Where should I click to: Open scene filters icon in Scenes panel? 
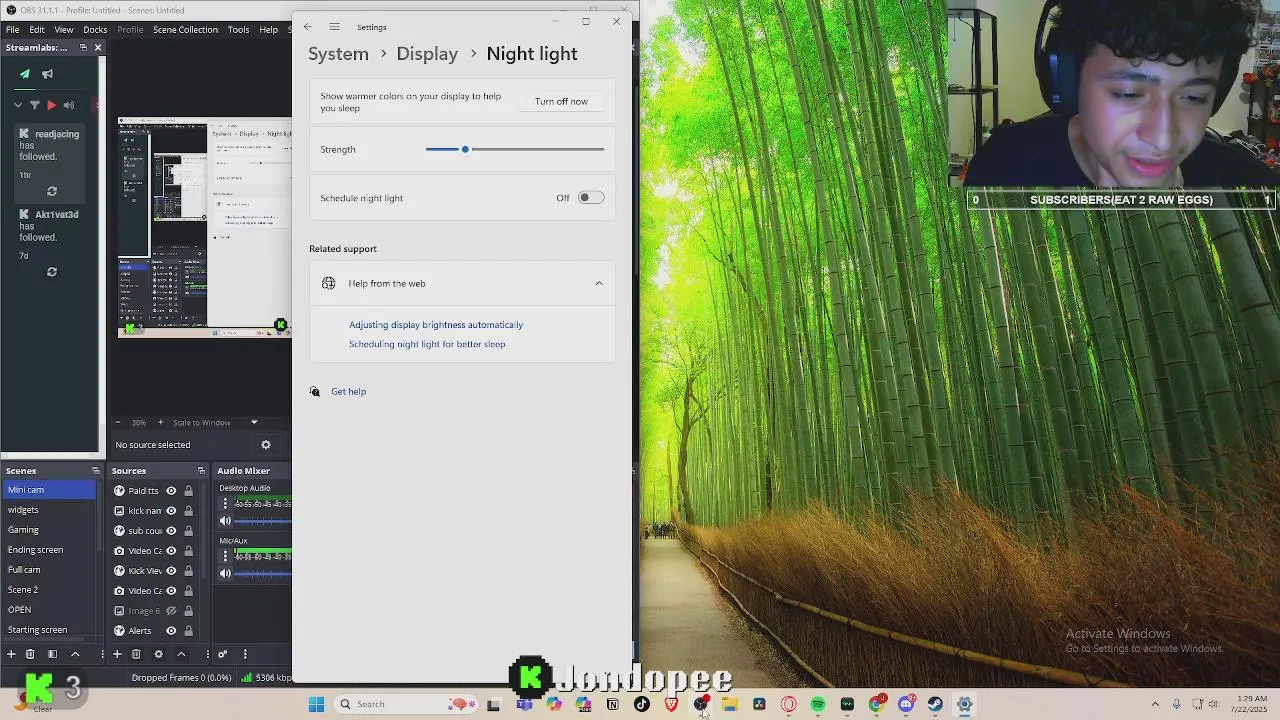click(x=52, y=654)
